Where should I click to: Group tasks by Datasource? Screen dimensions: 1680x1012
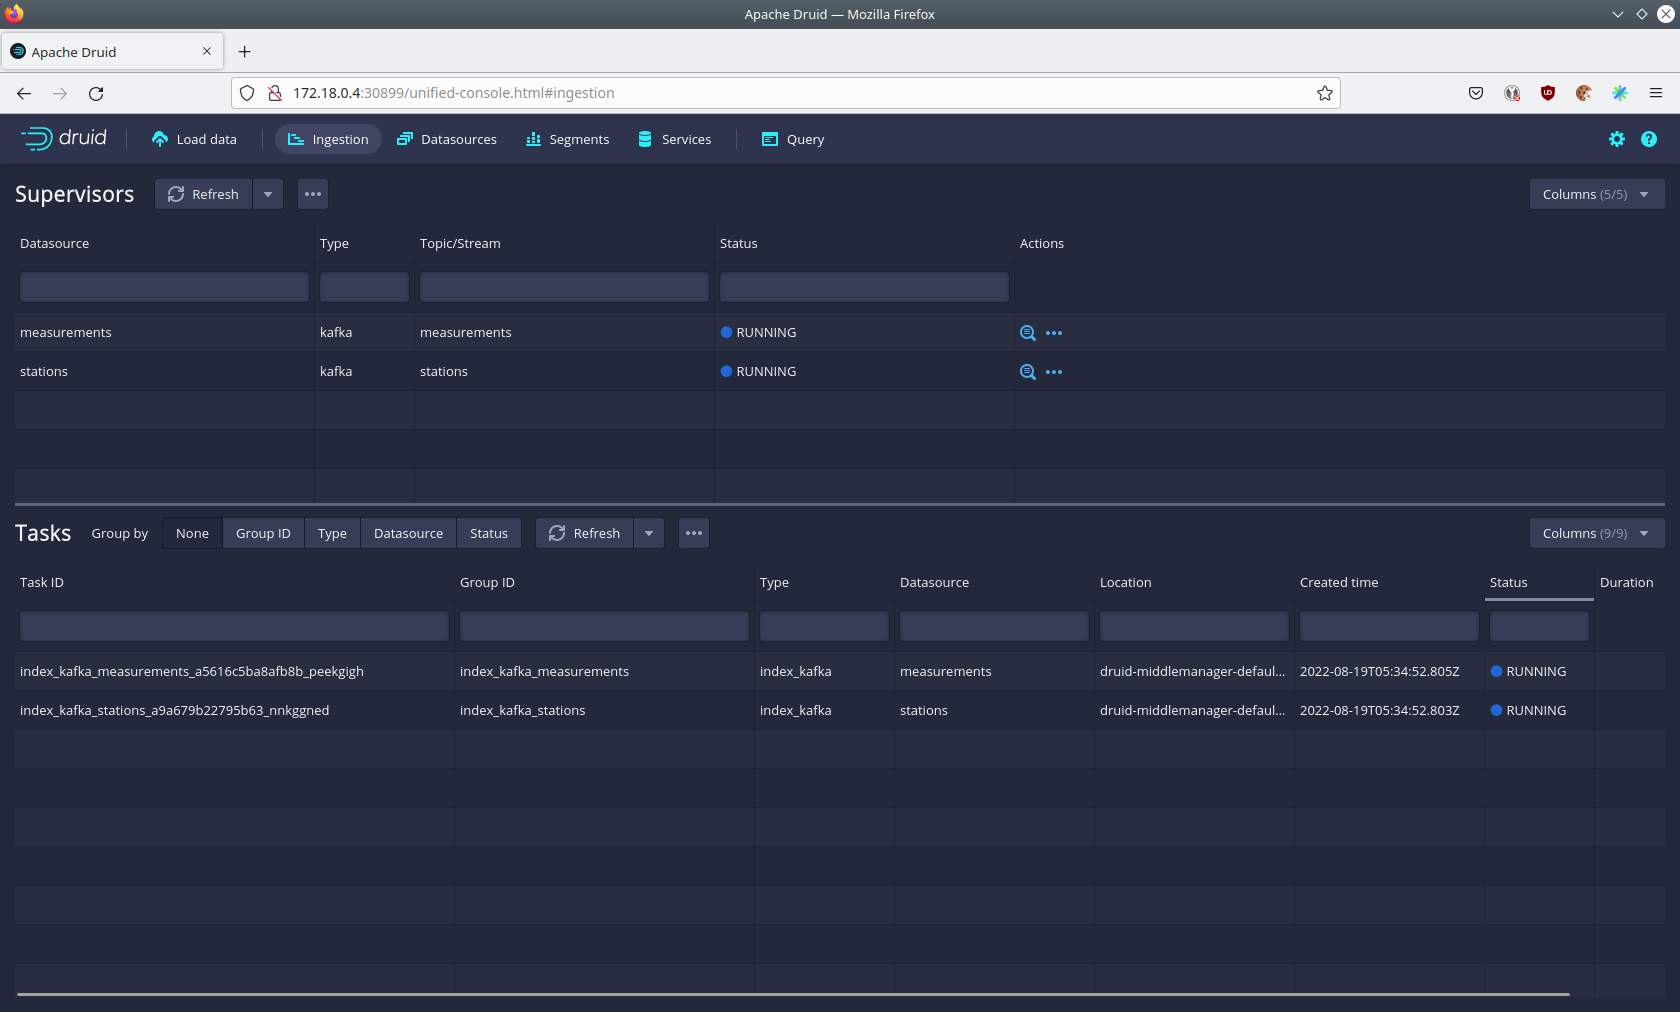408,533
